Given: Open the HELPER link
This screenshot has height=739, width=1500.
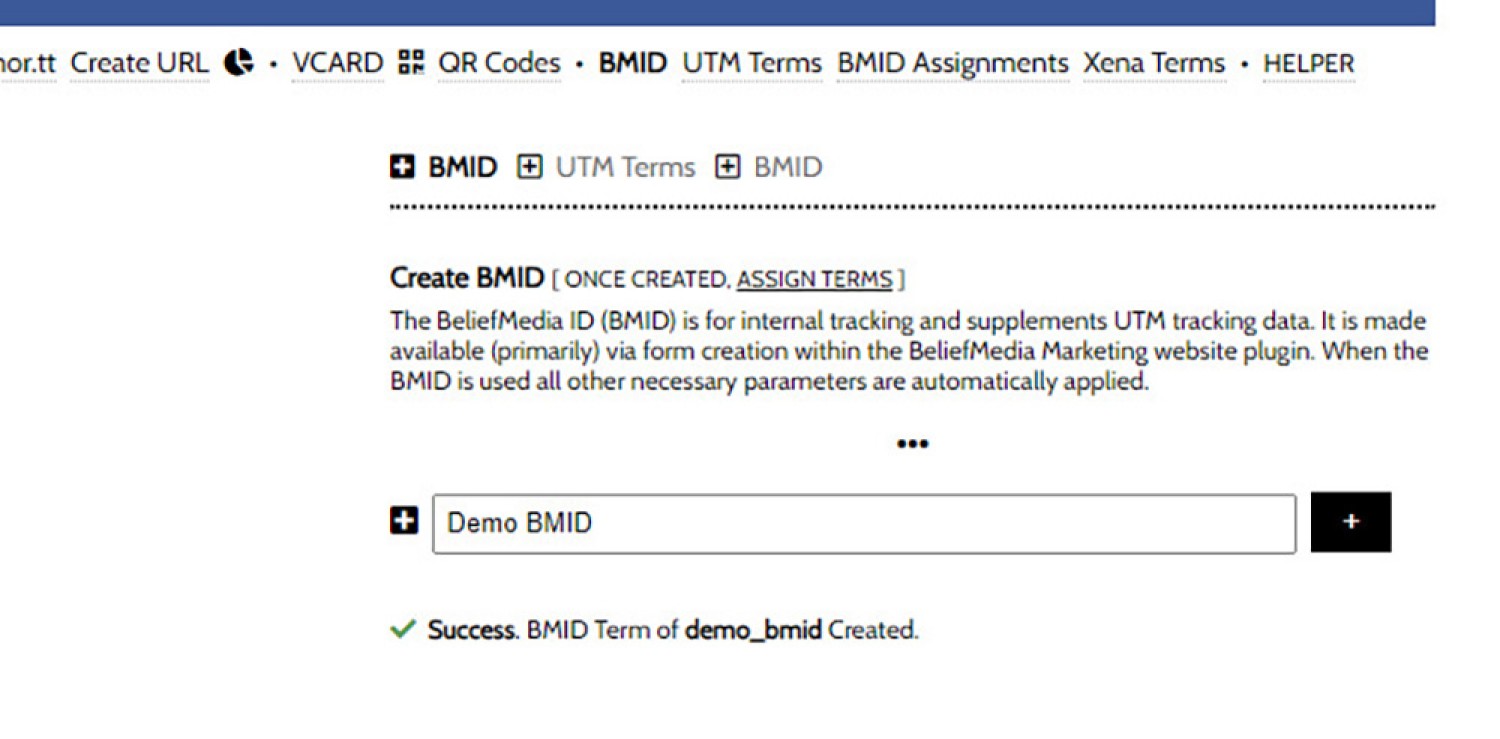Looking at the screenshot, I should (1309, 64).
